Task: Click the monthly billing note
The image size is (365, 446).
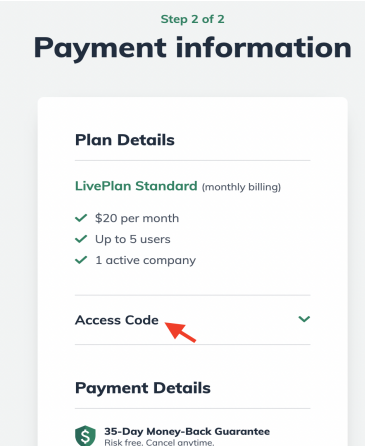Action: coord(241,187)
